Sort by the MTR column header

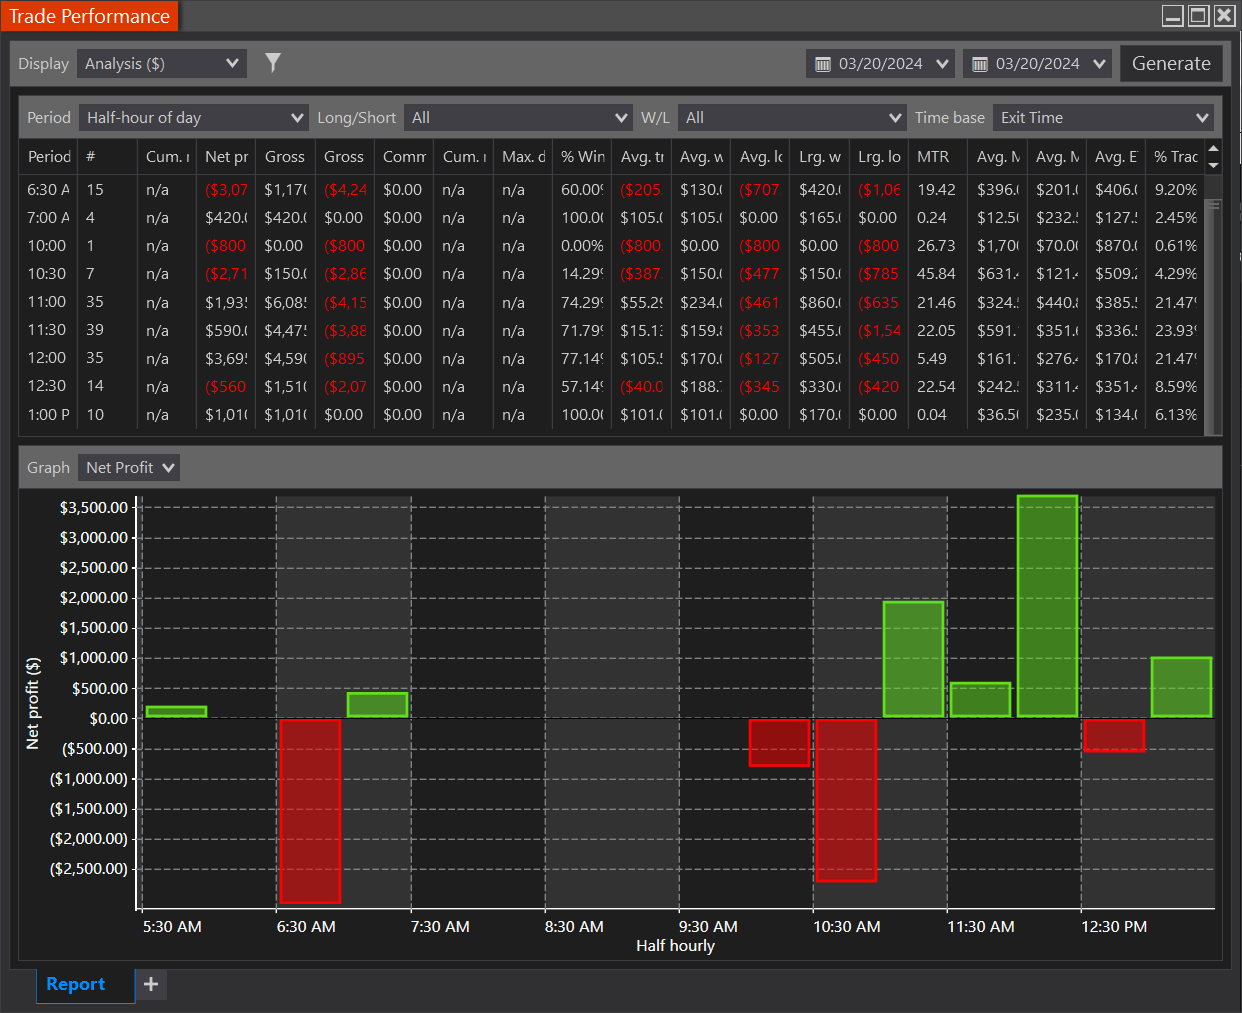[938, 156]
